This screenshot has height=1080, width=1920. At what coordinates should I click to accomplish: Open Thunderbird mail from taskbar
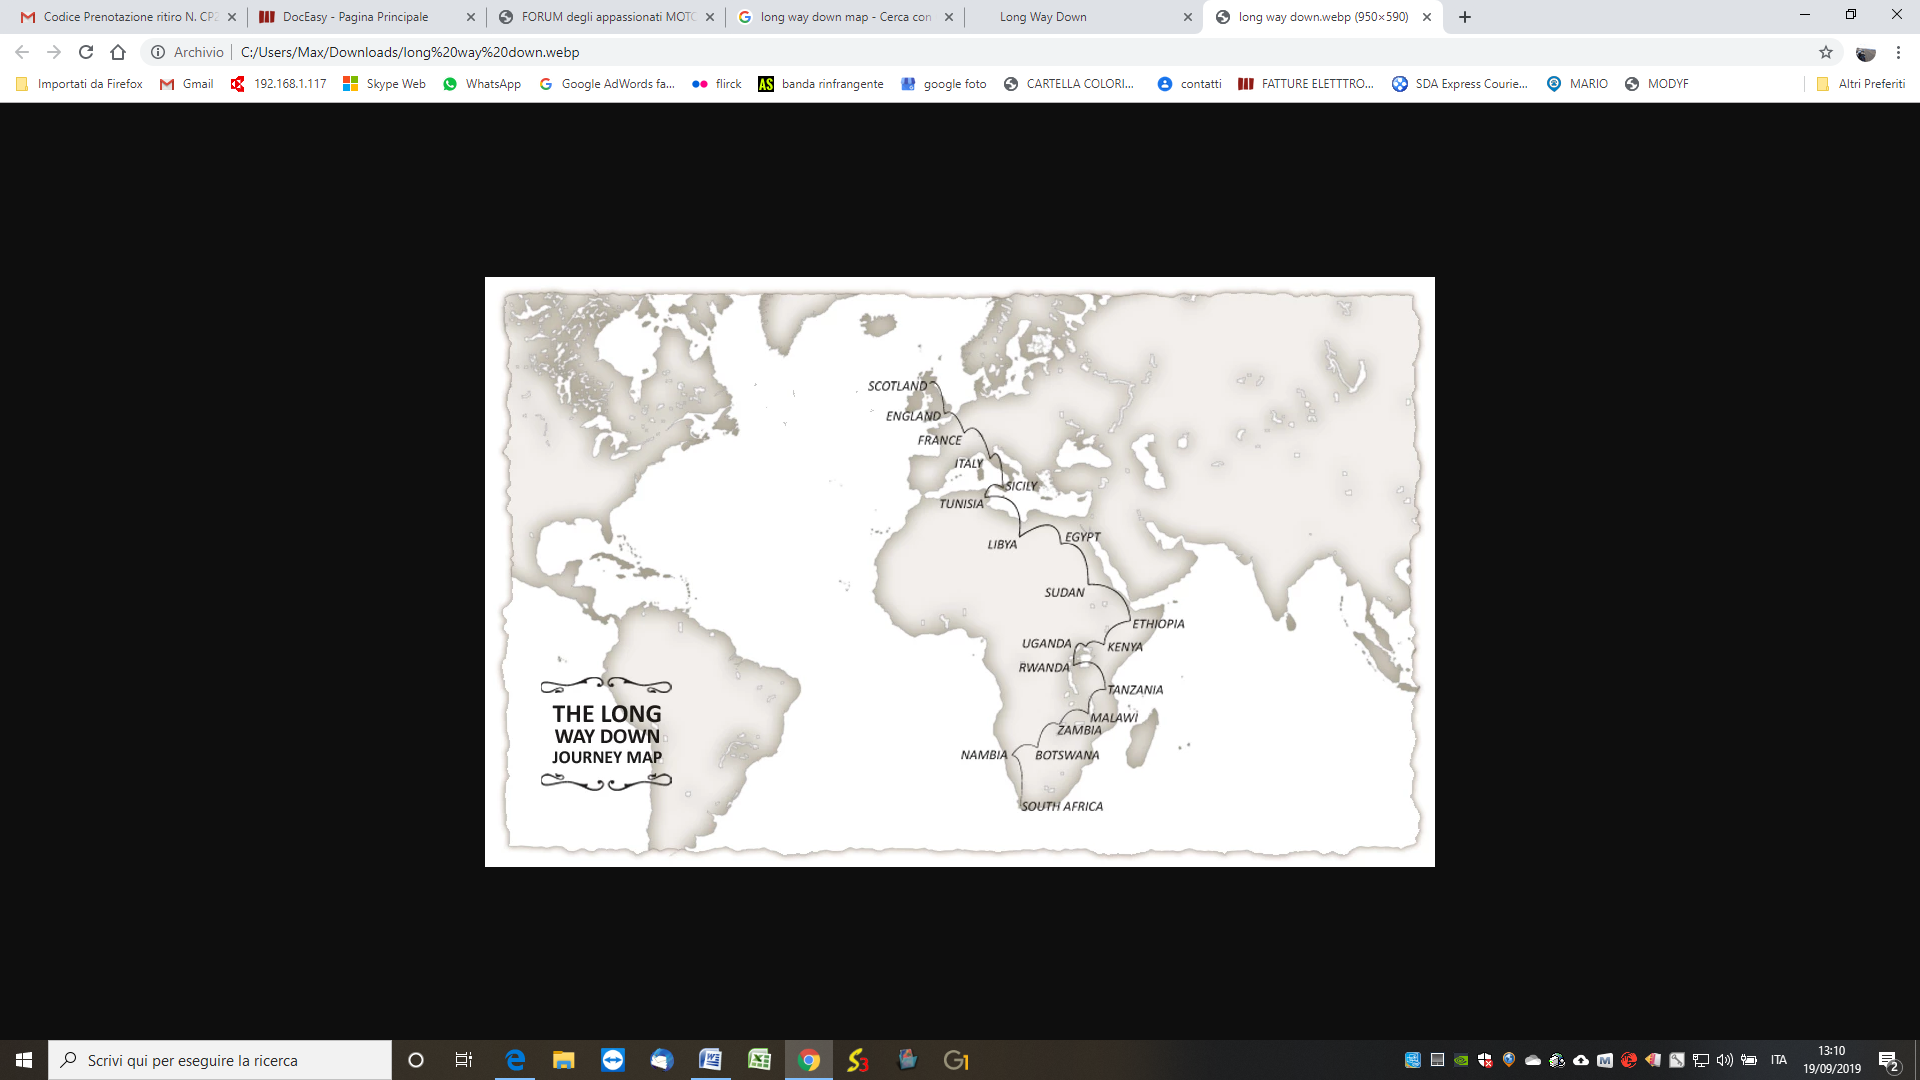tap(662, 1060)
